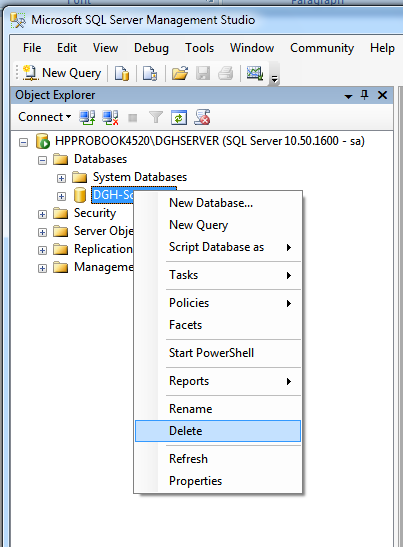Expand the Security folder
Image resolution: width=403 pixels, height=547 pixels.
coord(43,215)
